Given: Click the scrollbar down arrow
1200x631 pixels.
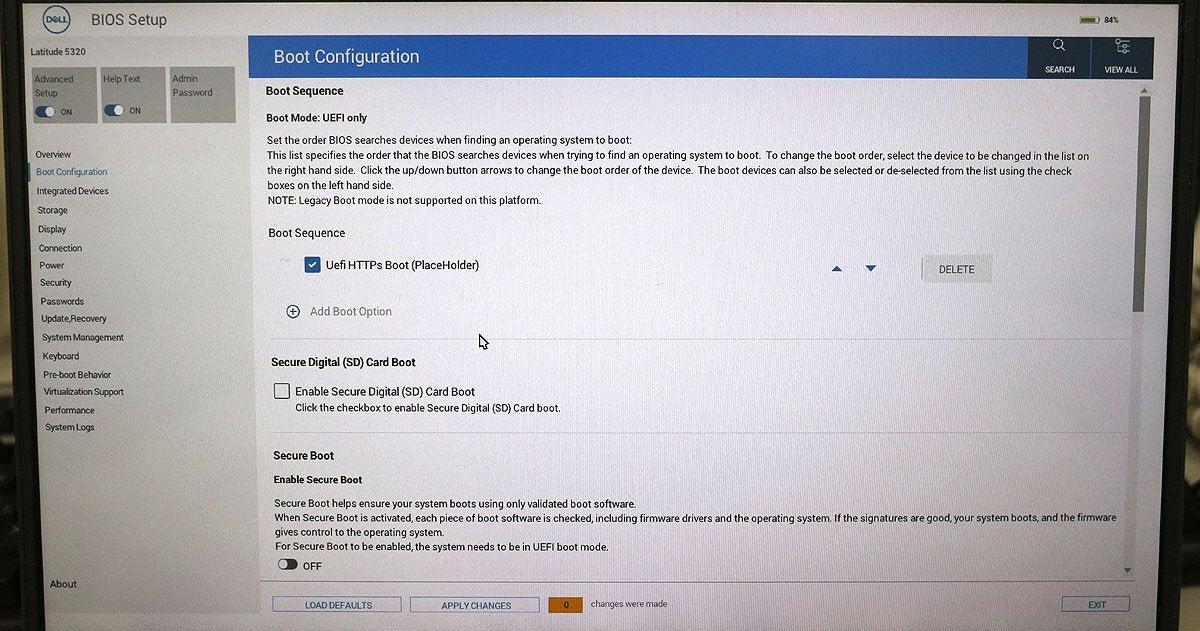Looking at the screenshot, I should [x=1128, y=569].
